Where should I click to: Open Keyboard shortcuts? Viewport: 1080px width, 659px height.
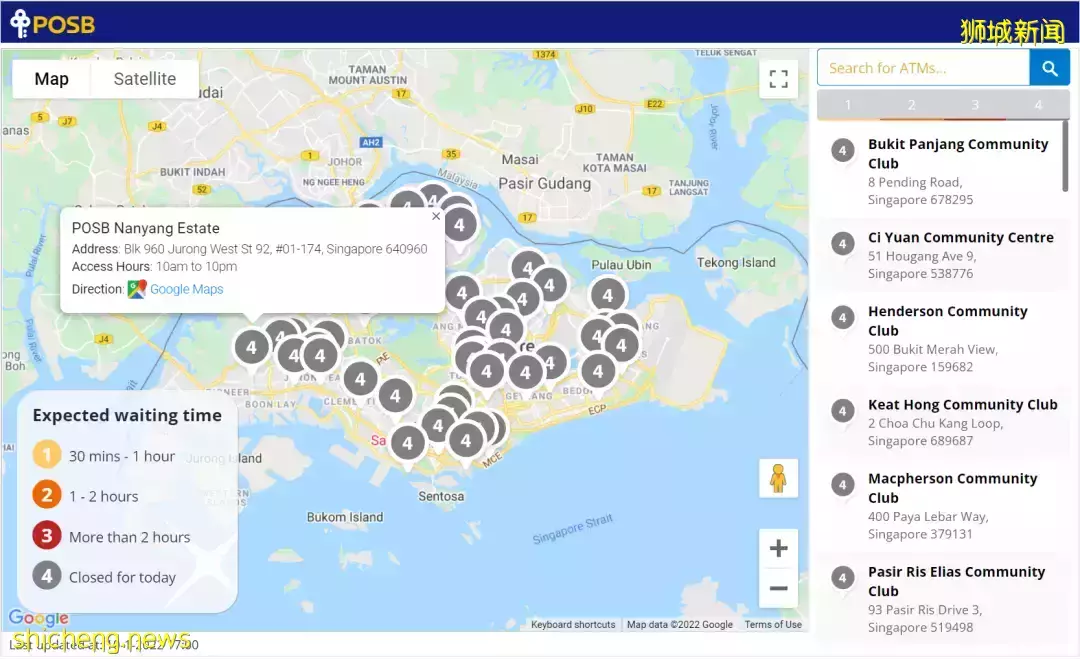(573, 625)
